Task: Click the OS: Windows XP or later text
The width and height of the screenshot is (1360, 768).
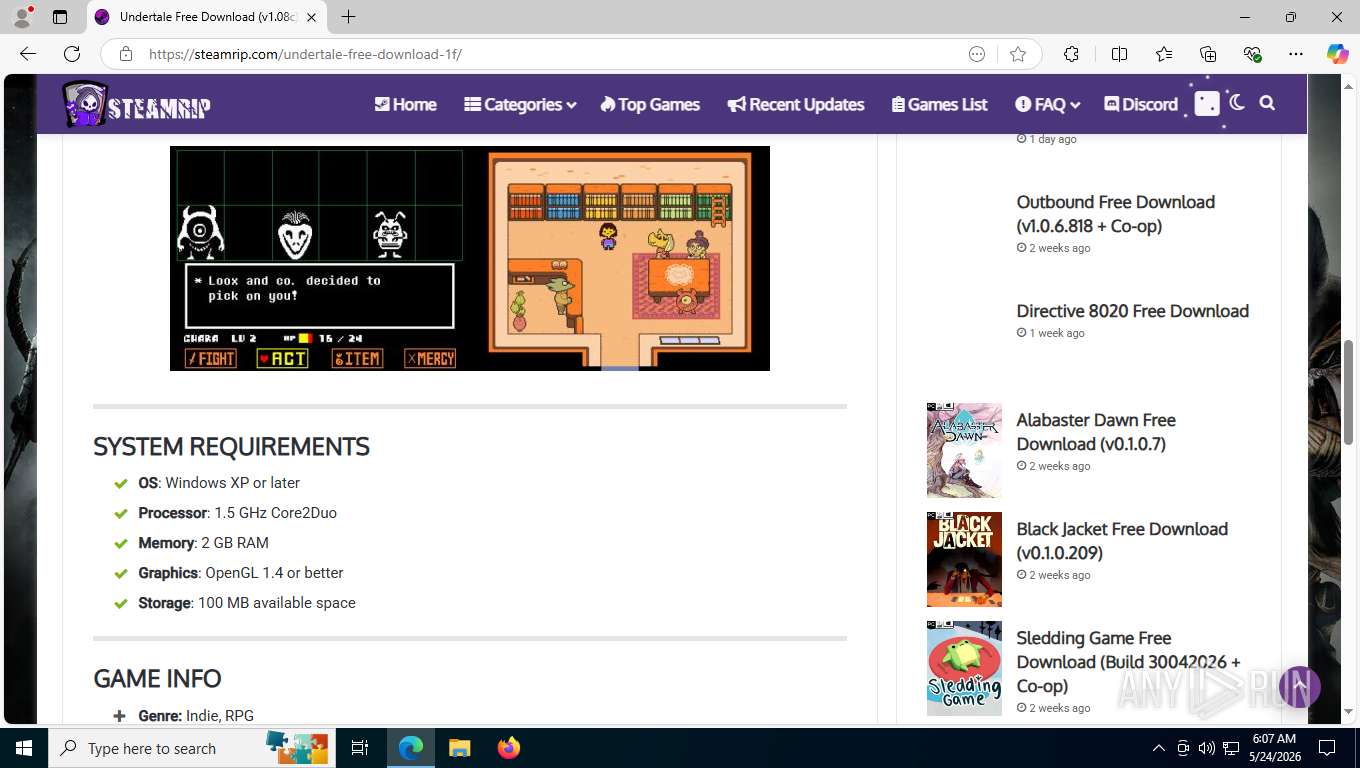Action: (219, 483)
